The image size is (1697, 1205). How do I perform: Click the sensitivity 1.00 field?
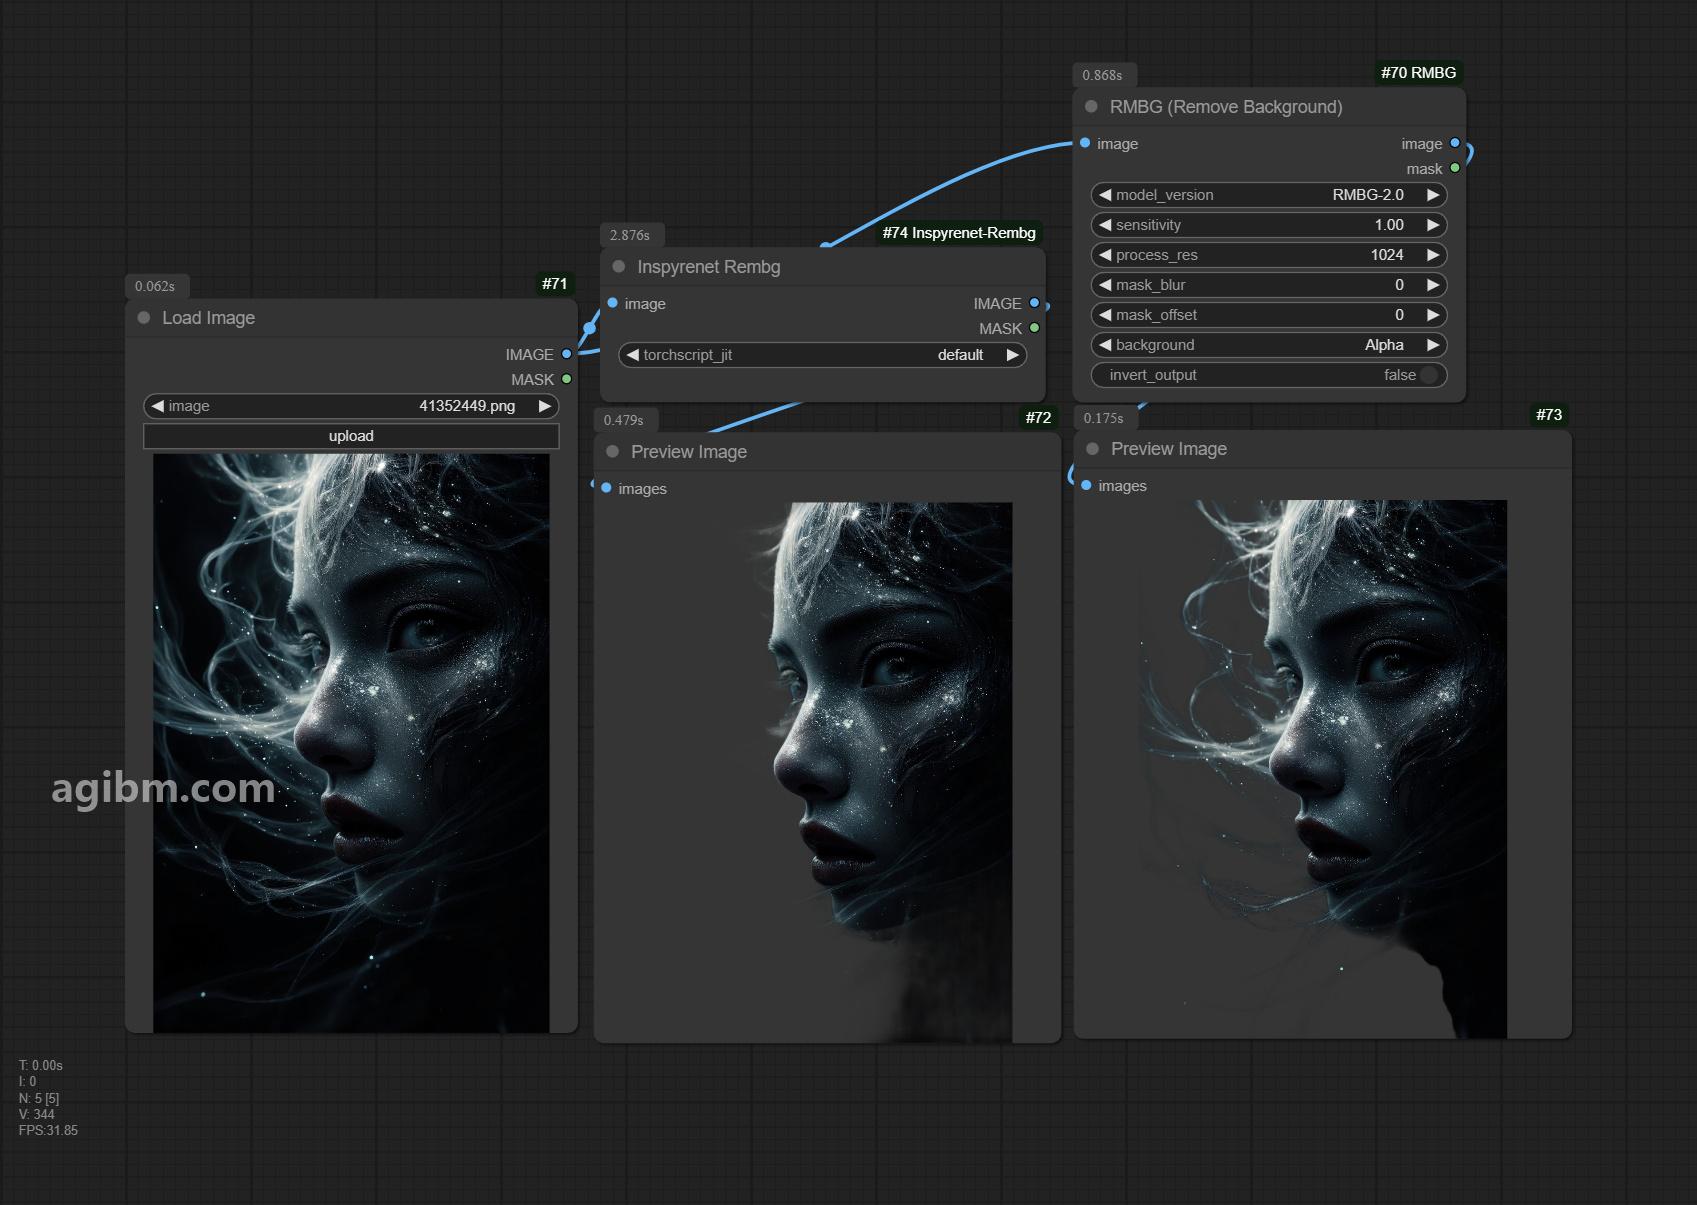(1269, 225)
